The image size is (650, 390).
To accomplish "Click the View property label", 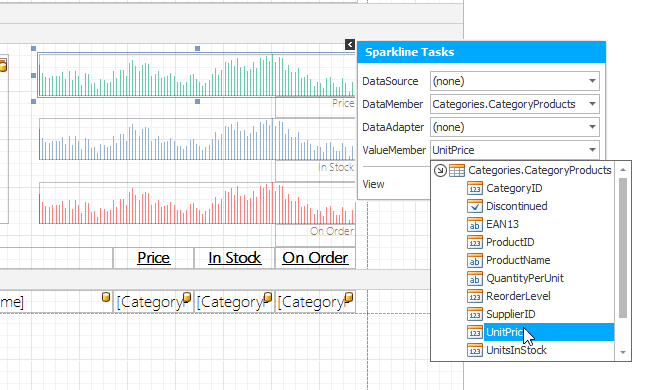I will [374, 184].
